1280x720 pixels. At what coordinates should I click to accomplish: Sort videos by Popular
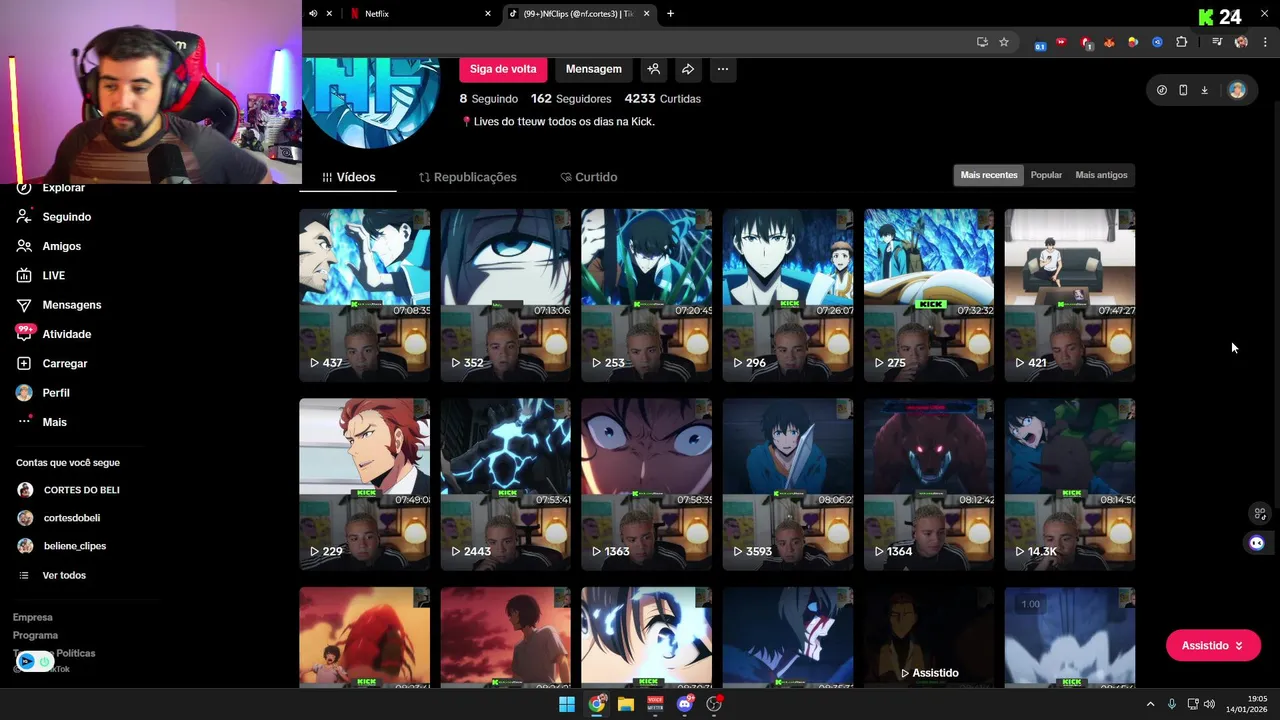(x=1046, y=175)
